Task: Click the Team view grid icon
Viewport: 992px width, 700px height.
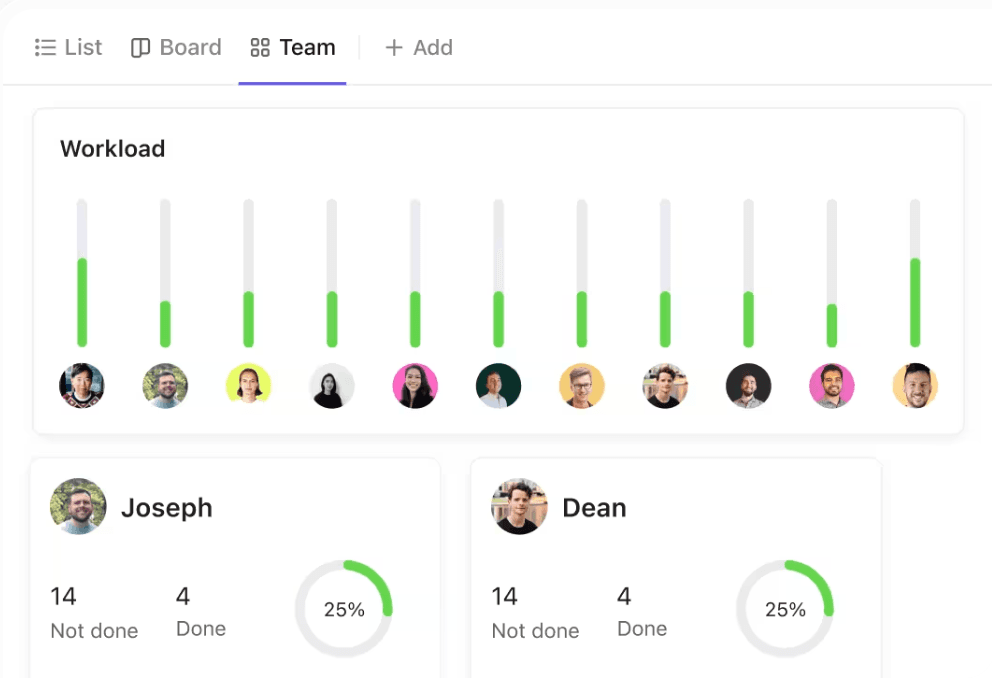Action: coord(261,46)
